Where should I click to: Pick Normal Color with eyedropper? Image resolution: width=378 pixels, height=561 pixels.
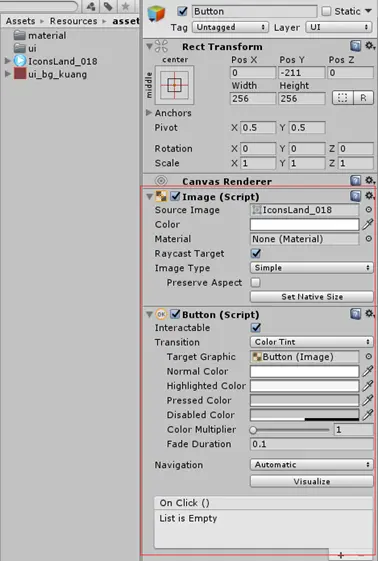(368, 371)
